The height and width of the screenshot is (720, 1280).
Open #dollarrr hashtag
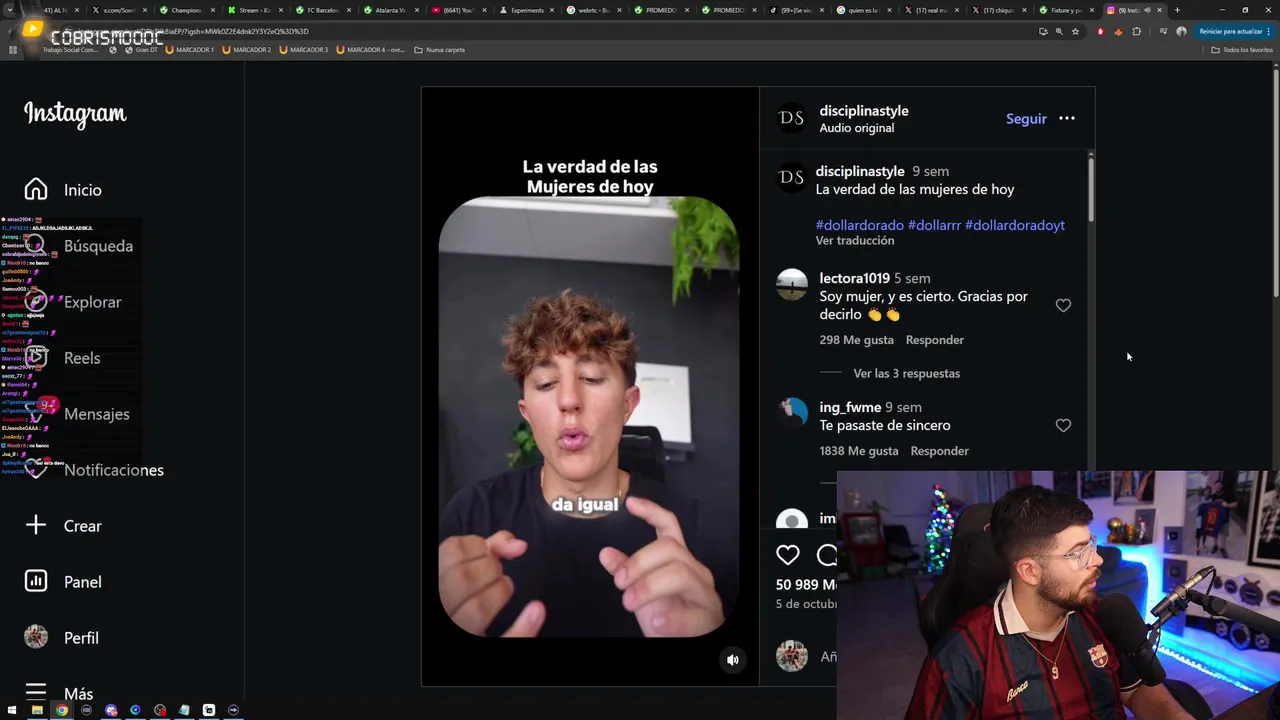934,225
